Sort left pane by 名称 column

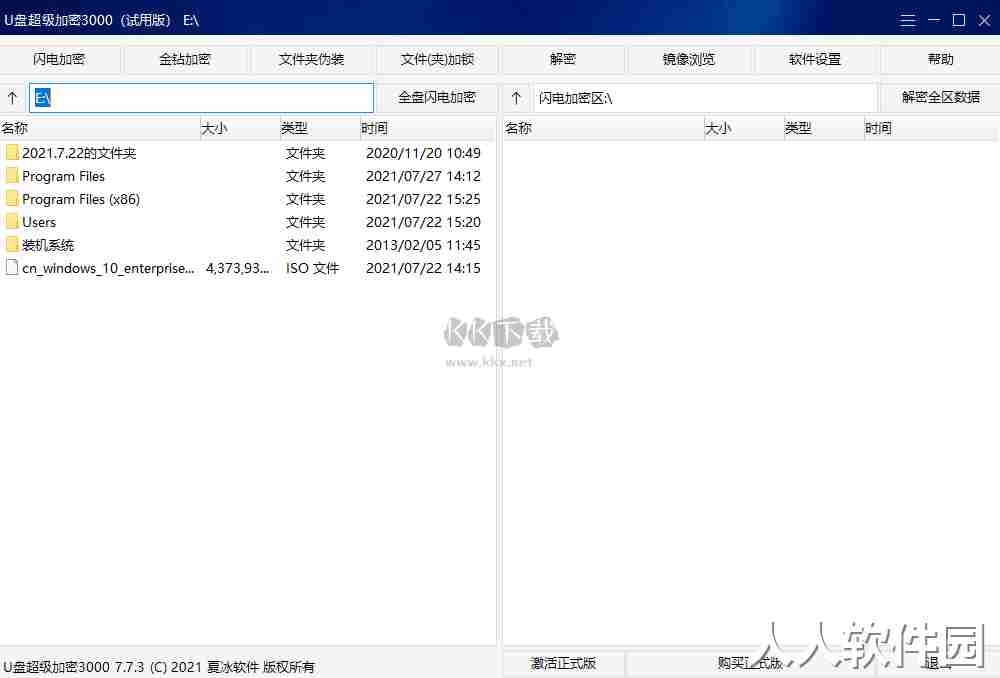click(100, 128)
